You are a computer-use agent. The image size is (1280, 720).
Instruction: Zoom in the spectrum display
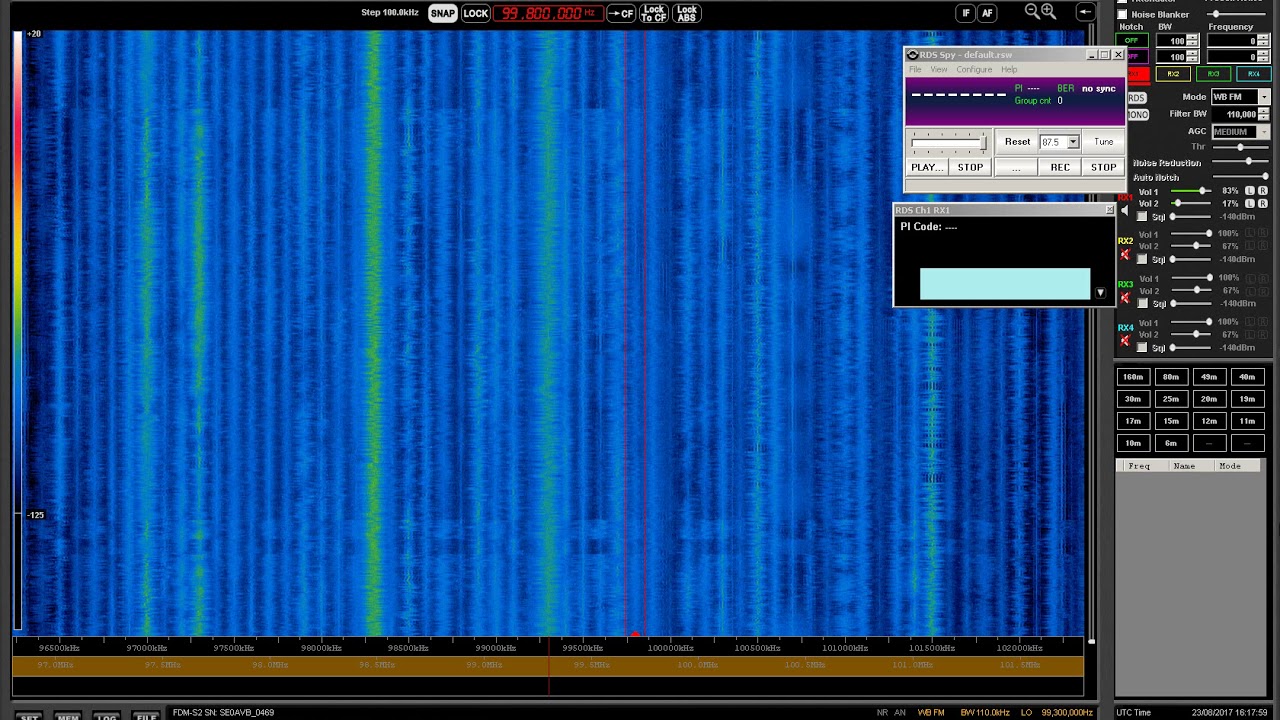[1049, 11]
